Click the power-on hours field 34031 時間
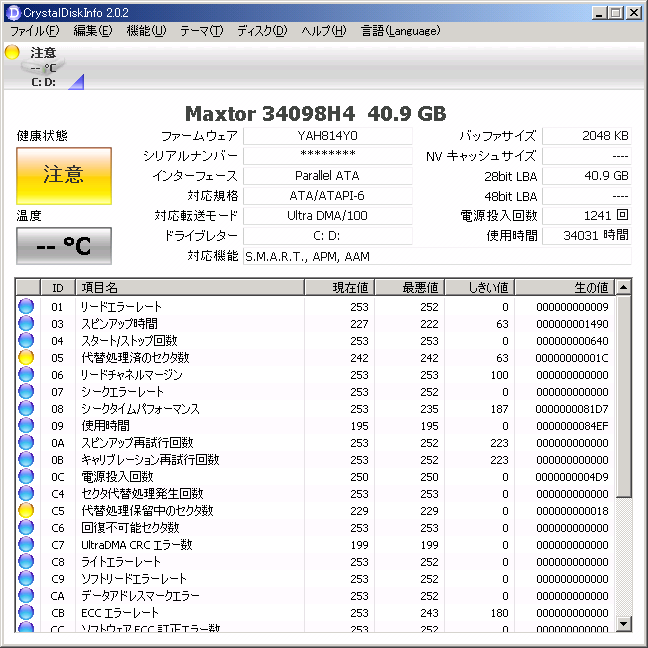 [x=587, y=236]
